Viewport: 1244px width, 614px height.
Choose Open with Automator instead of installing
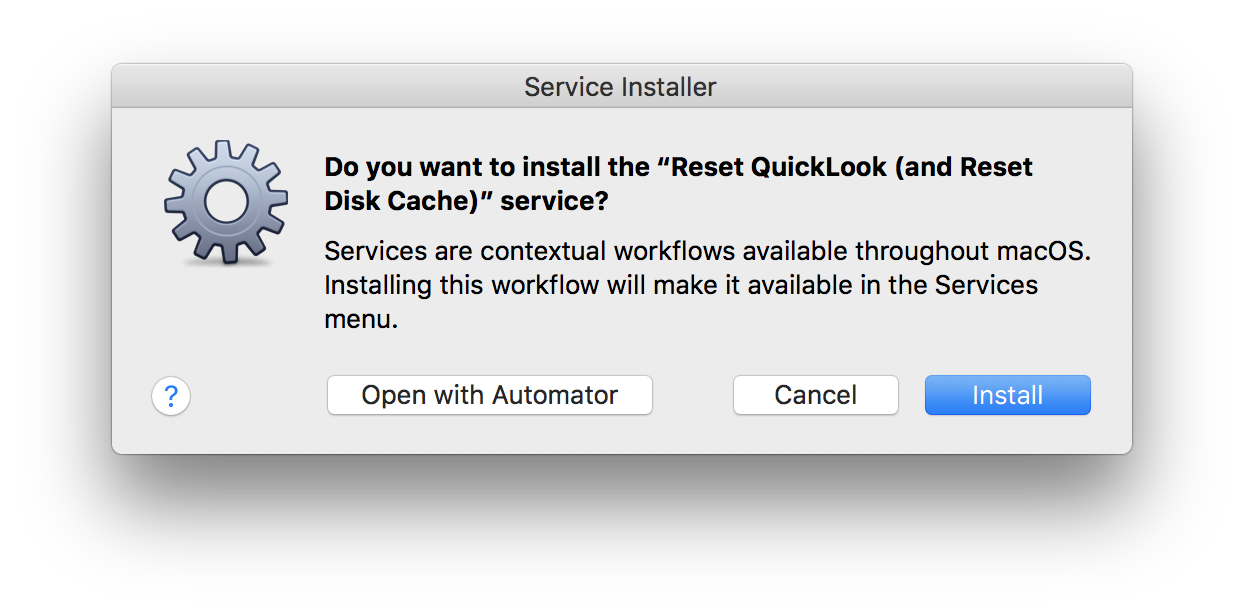point(489,395)
